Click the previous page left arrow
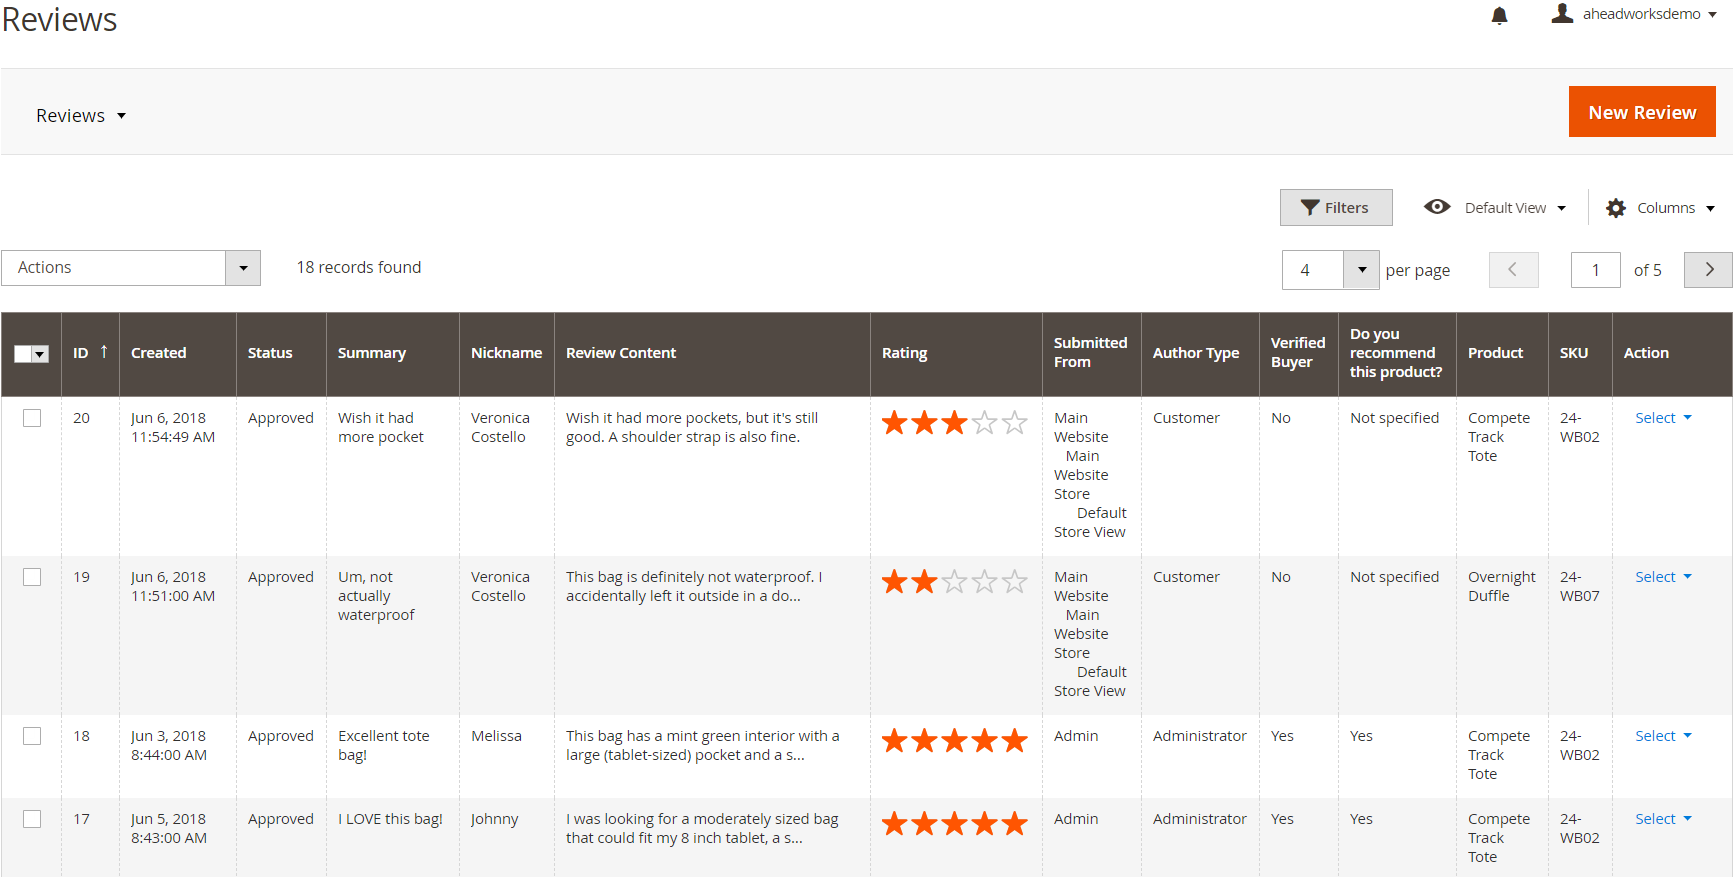Image resolution: width=1734 pixels, height=877 pixels. click(x=1513, y=269)
